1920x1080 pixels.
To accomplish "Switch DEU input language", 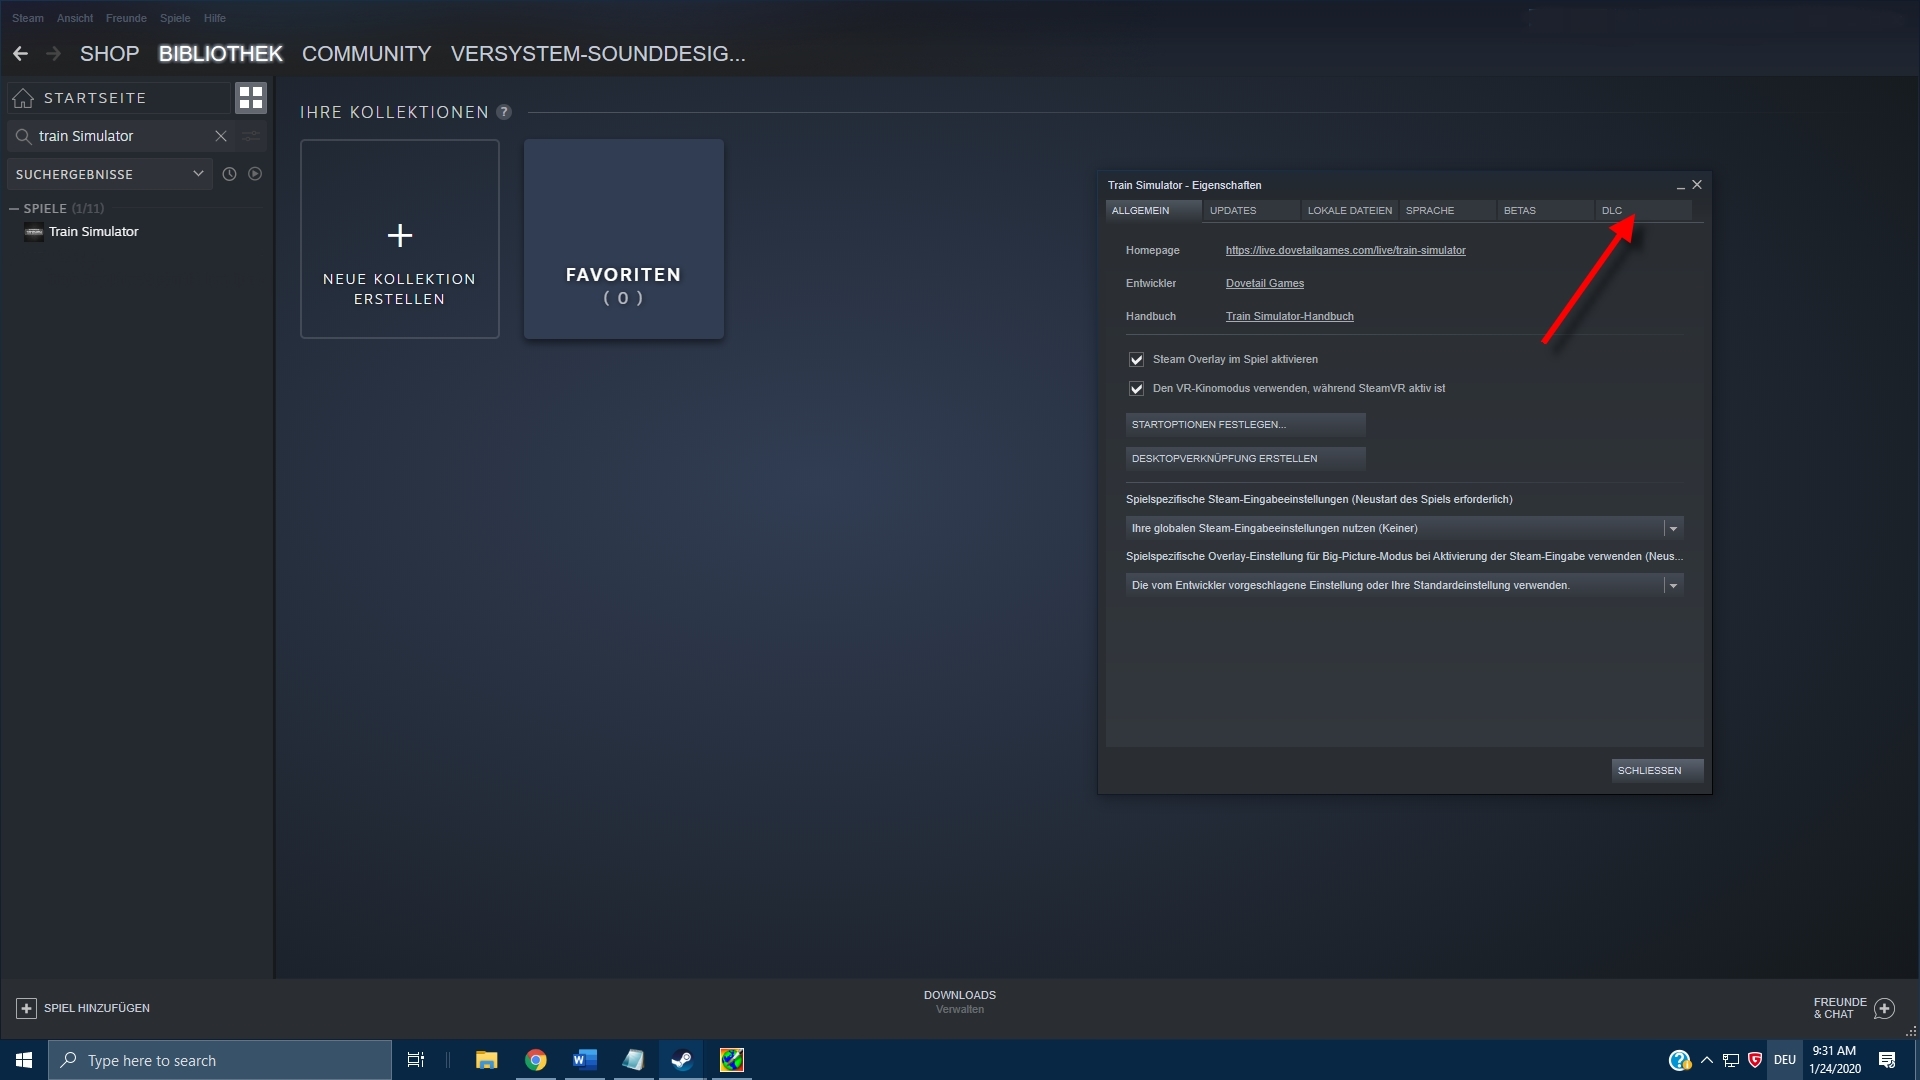I will click(x=1785, y=1060).
